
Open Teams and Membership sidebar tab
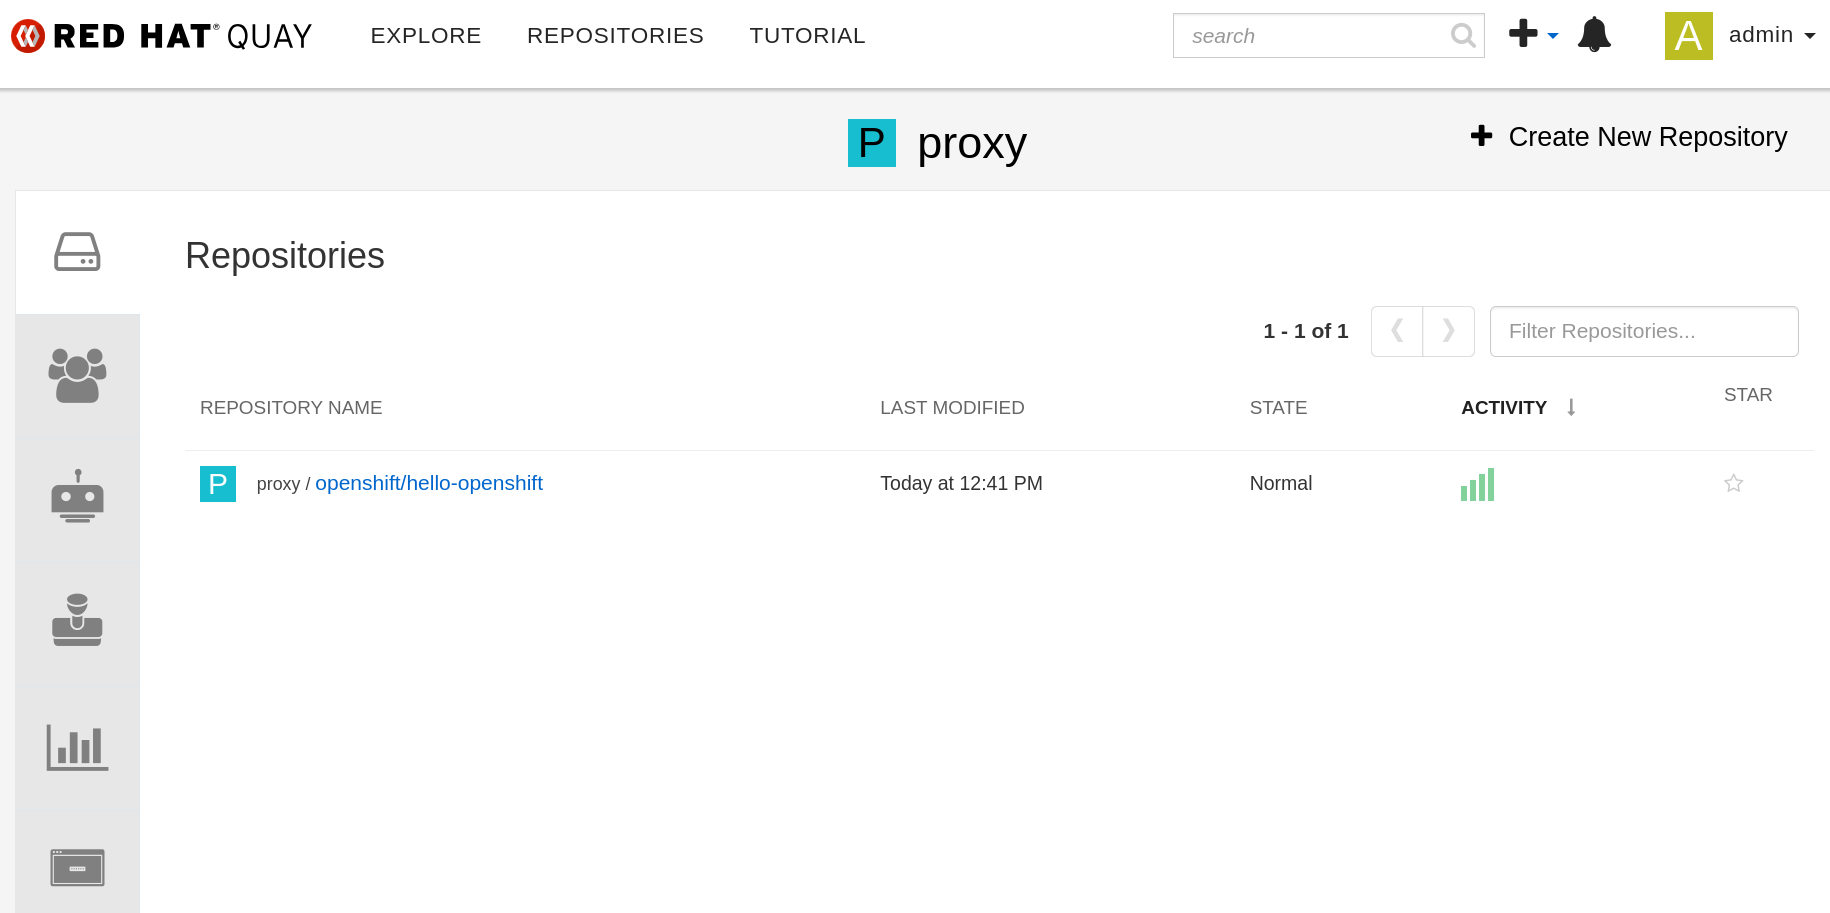pos(77,376)
